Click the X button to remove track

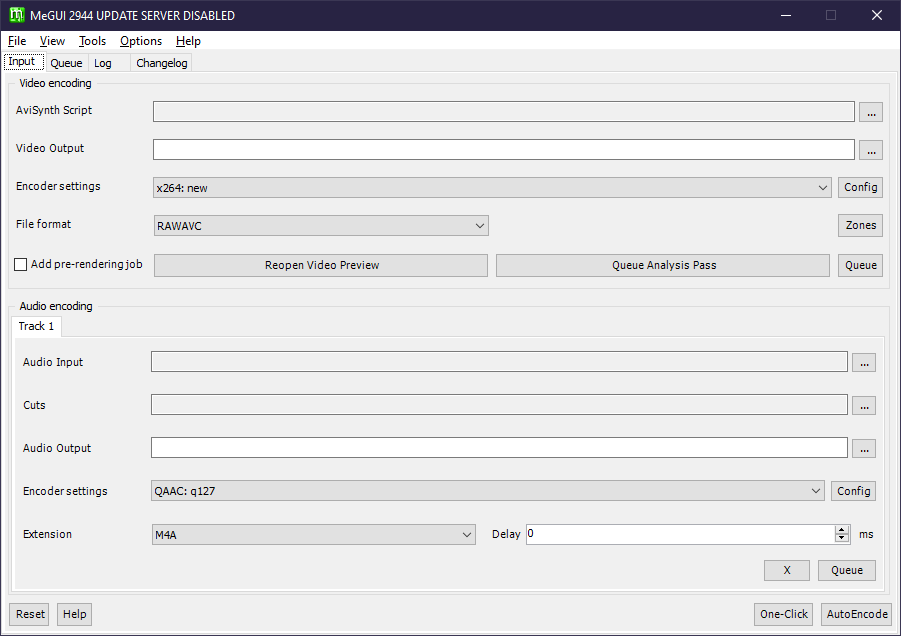pyautogui.click(x=787, y=571)
